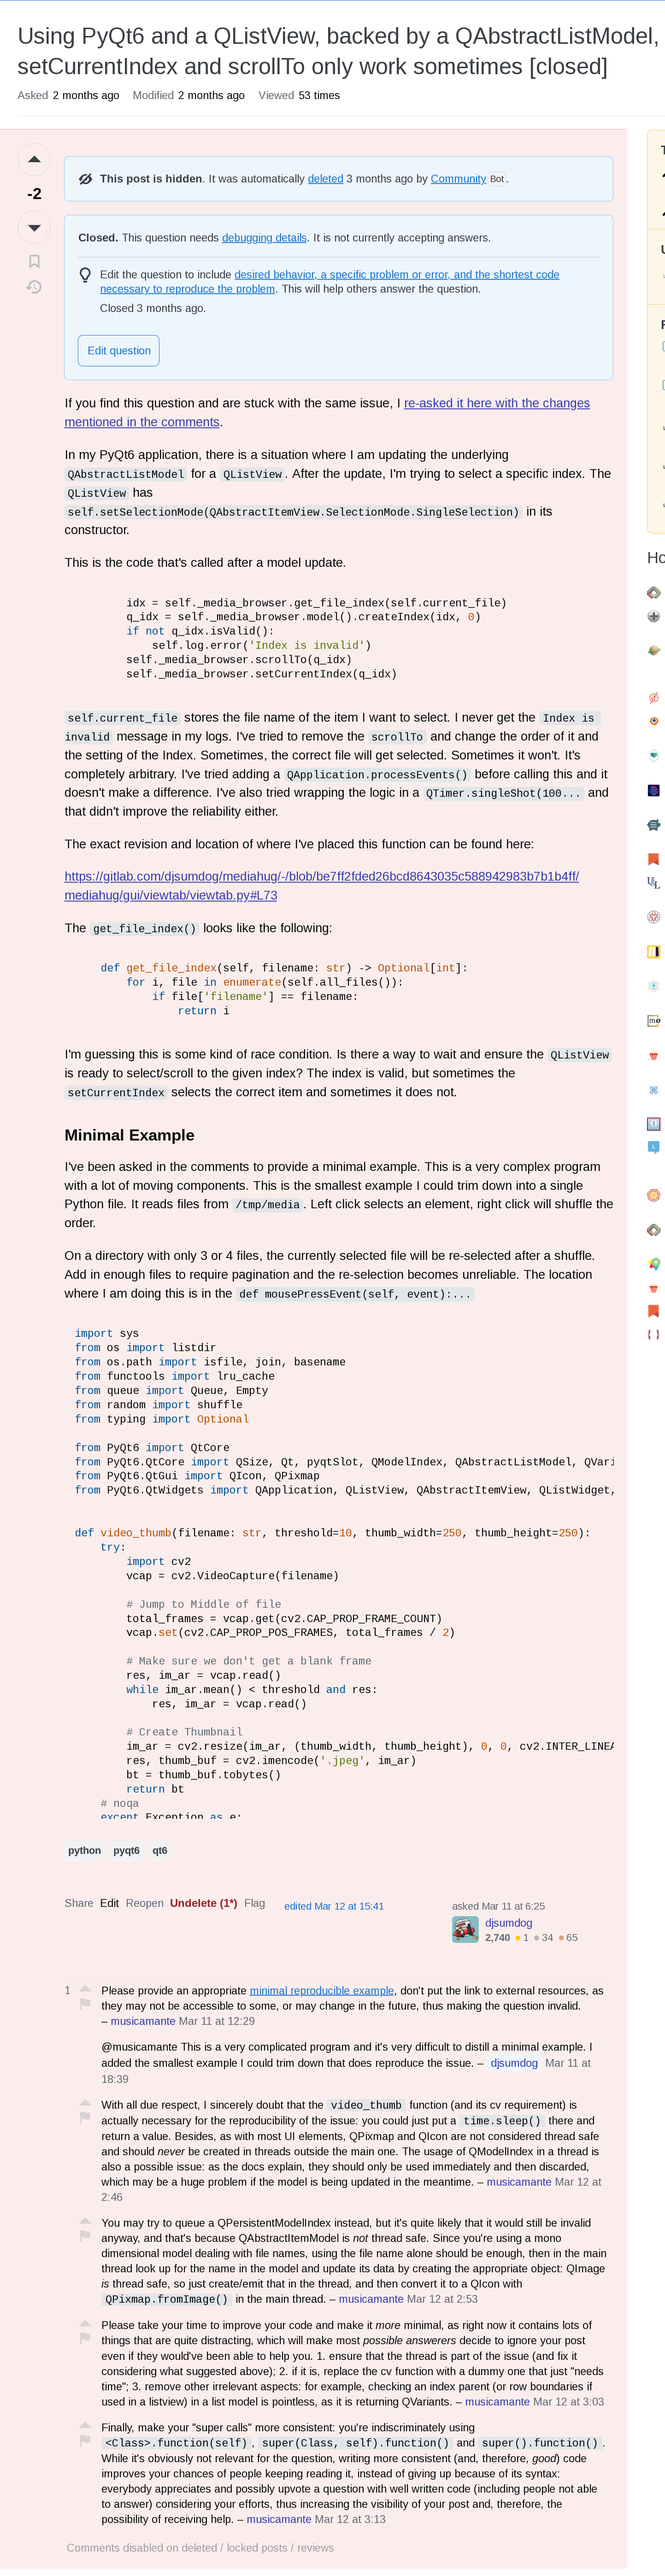Open the colorful map-pin Travel icon
The height and width of the screenshot is (2576, 665).
point(654,1264)
